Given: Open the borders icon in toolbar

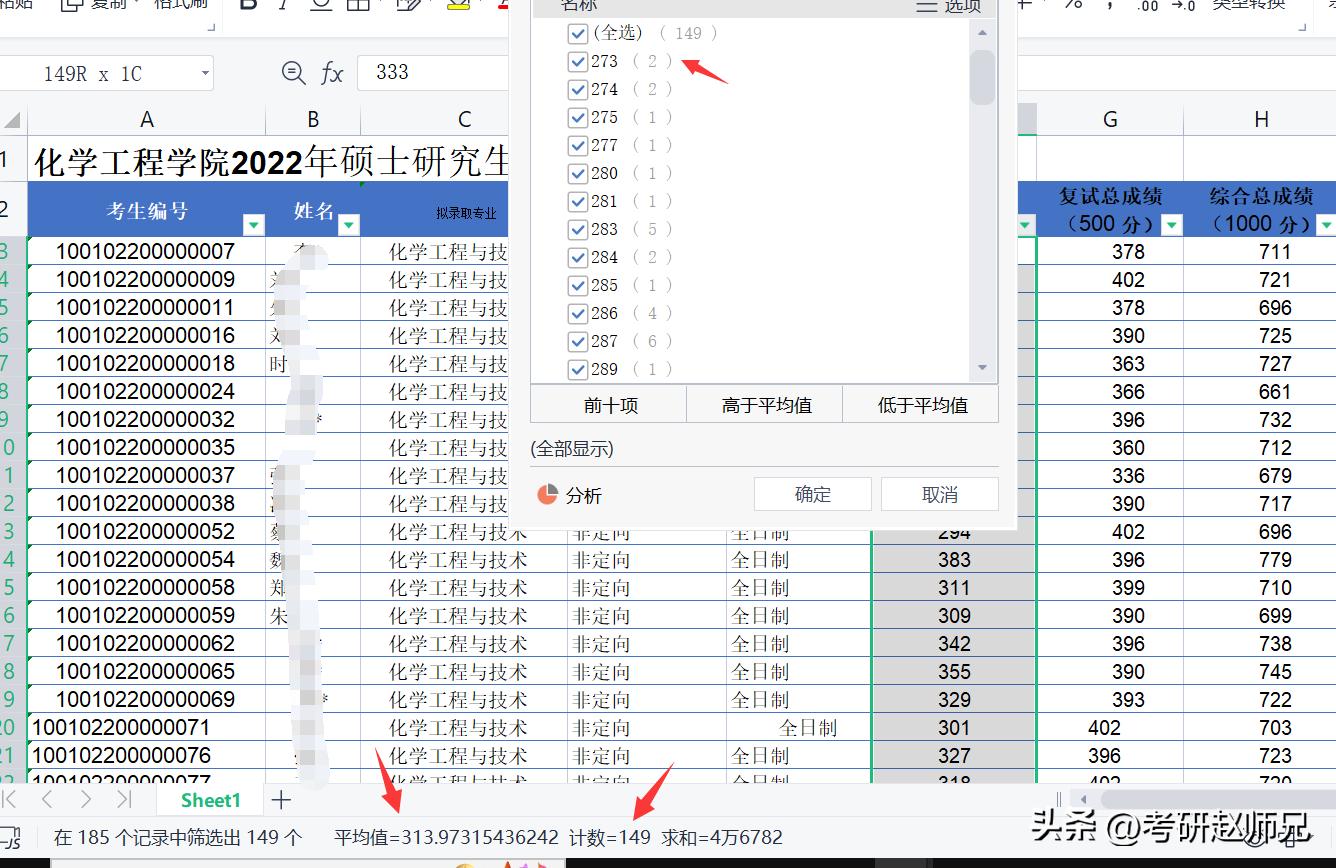Looking at the screenshot, I should click(x=358, y=5).
